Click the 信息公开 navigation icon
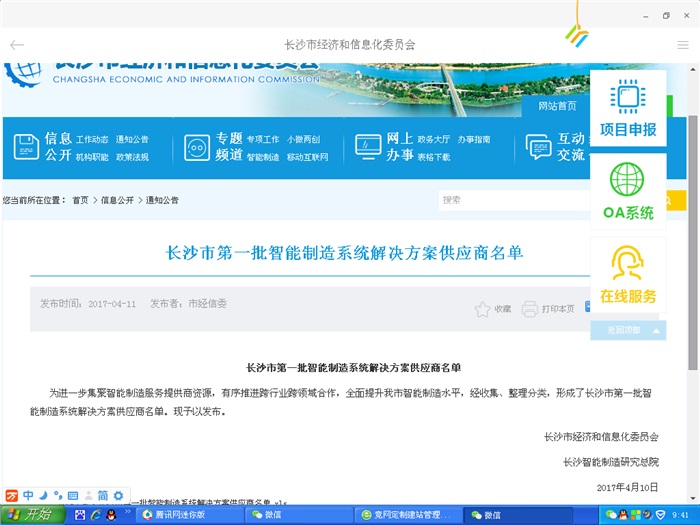Screen dimensions: 700x525 pos(26,147)
